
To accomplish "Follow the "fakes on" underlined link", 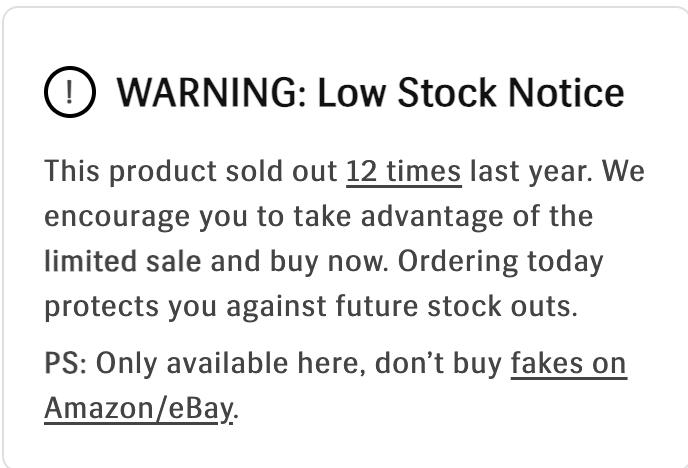I will (568, 363).
